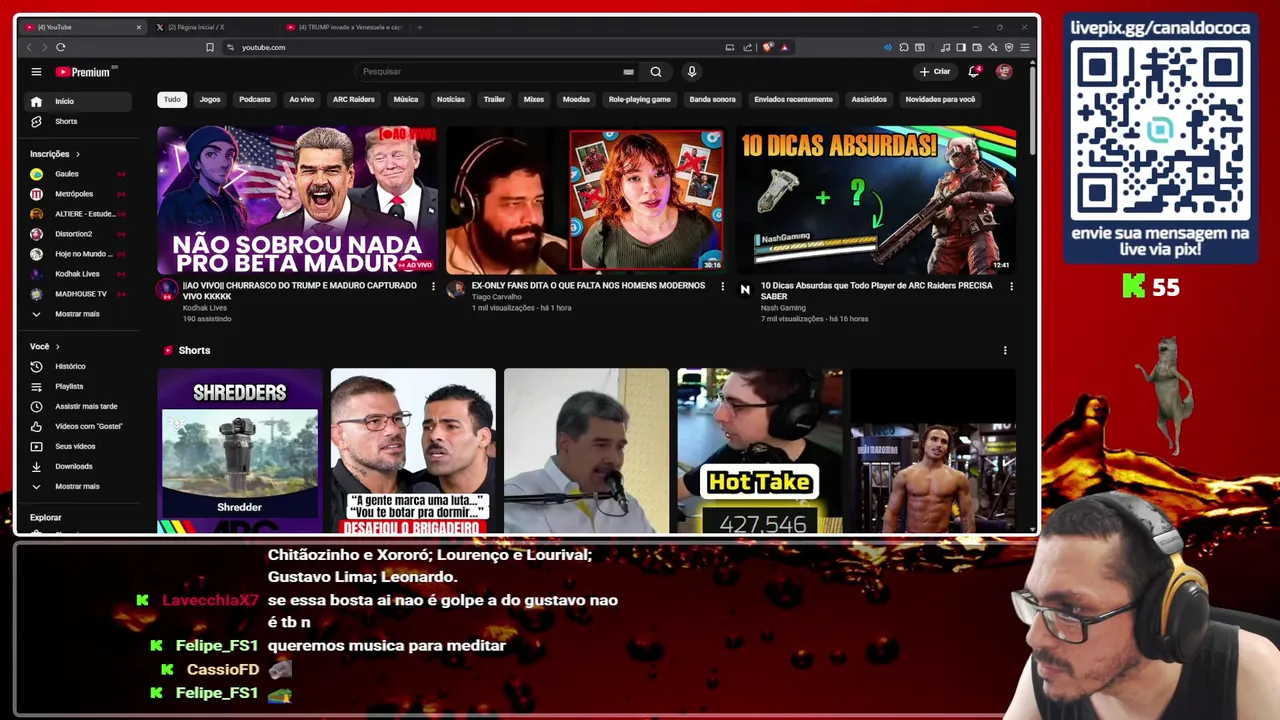Open the Shorts shelf options menu
The height and width of the screenshot is (720, 1280).
(1005, 350)
